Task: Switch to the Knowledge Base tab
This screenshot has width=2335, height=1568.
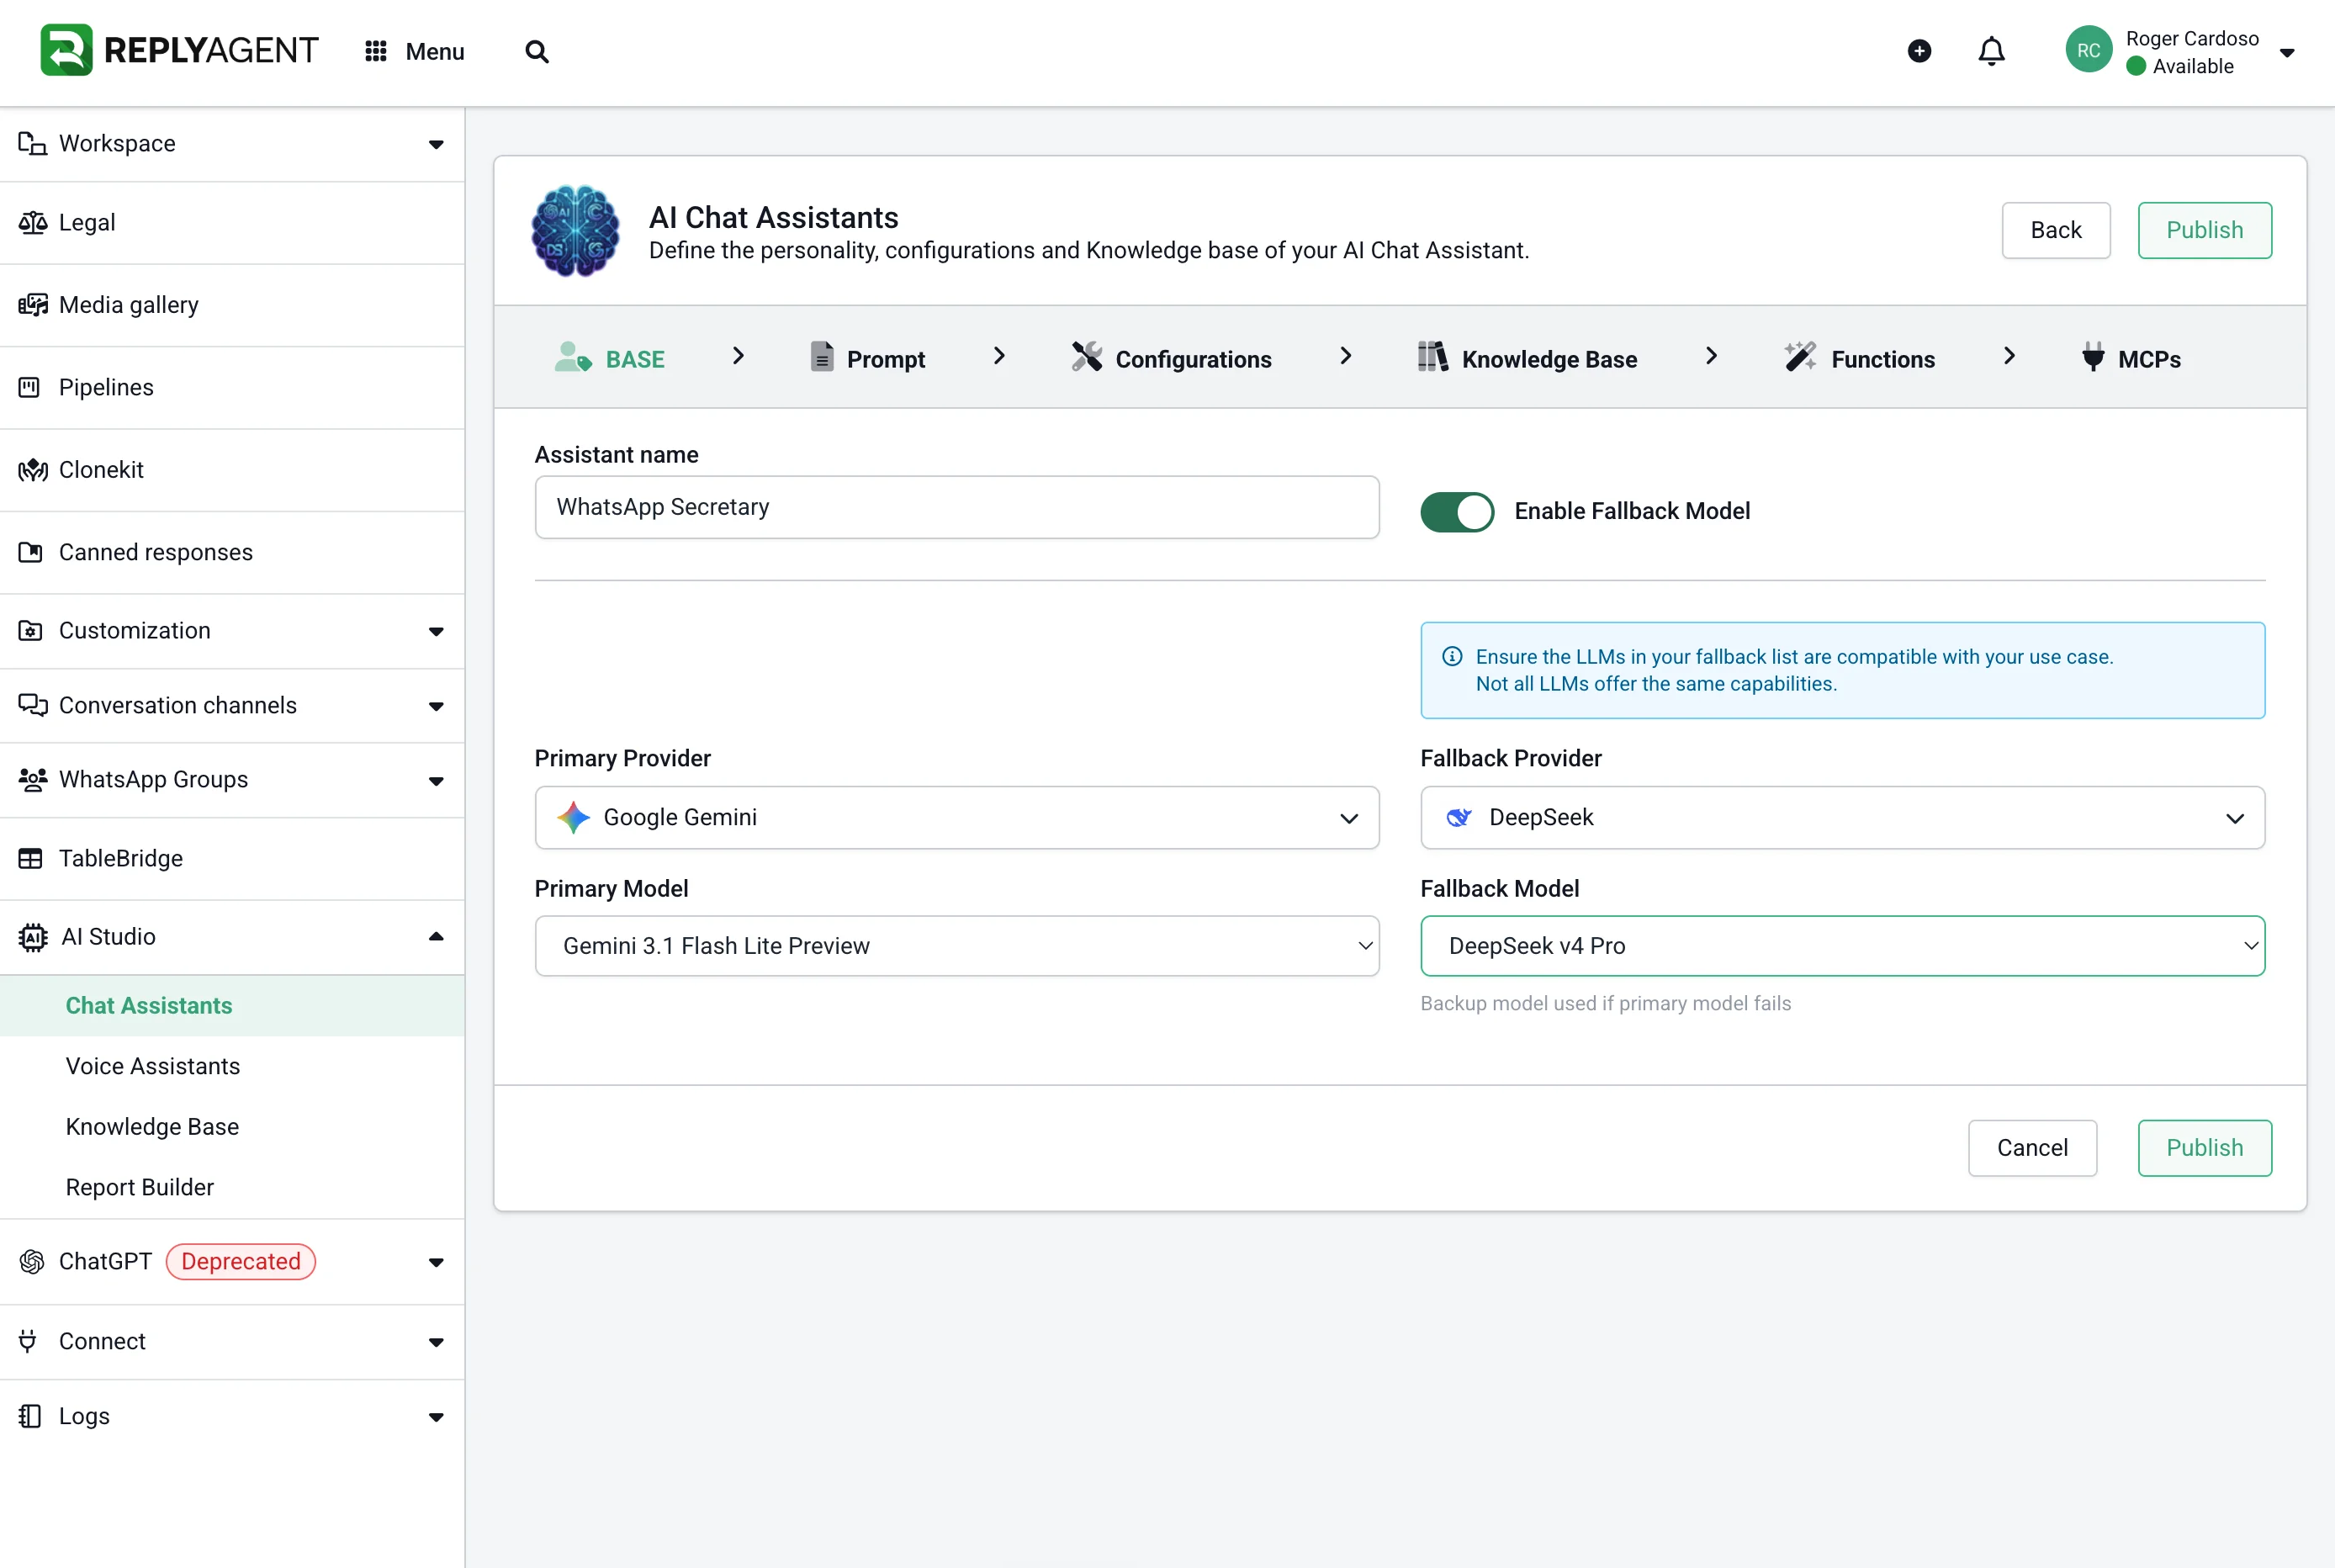Action: (x=1527, y=358)
